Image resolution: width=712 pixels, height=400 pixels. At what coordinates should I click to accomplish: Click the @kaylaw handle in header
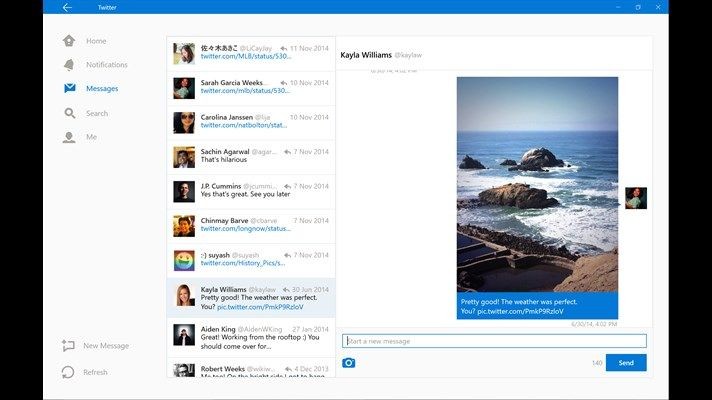point(408,55)
